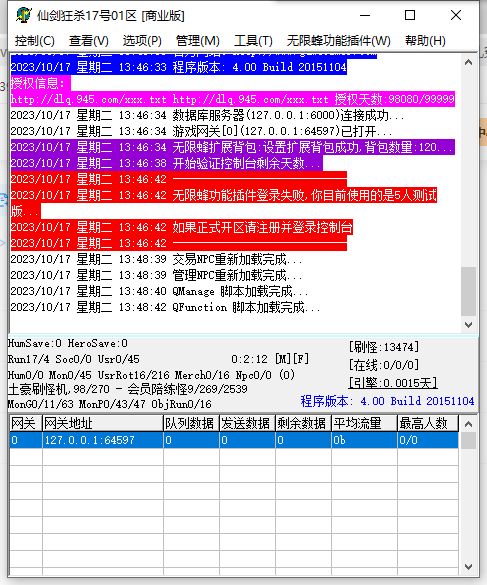Viewport: 487px width, 585px height.
Task: Click the 管理NPC重新加载完成 log line
Action: click(x=156, y=275)
